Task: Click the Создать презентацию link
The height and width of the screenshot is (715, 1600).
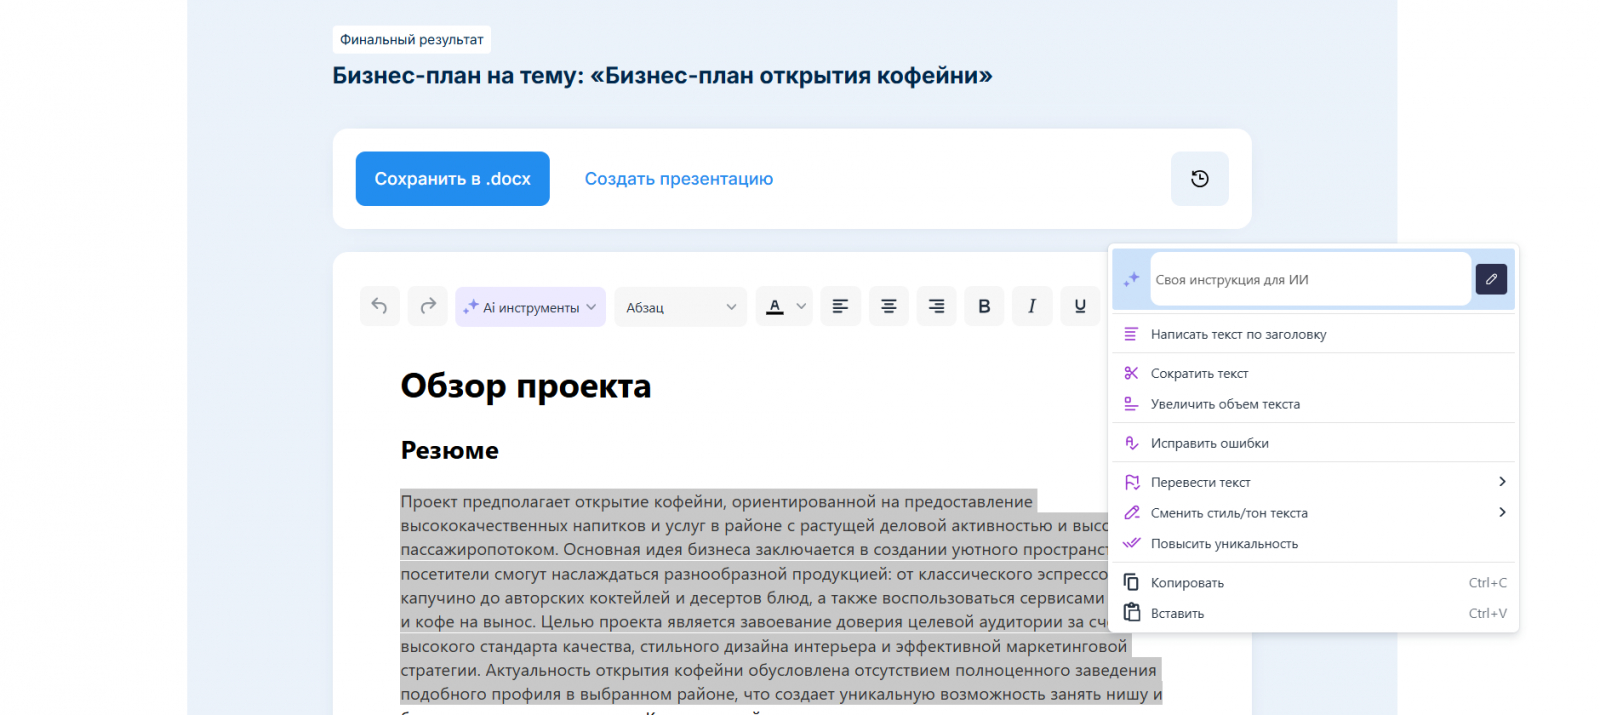Action: pos(678,179)
